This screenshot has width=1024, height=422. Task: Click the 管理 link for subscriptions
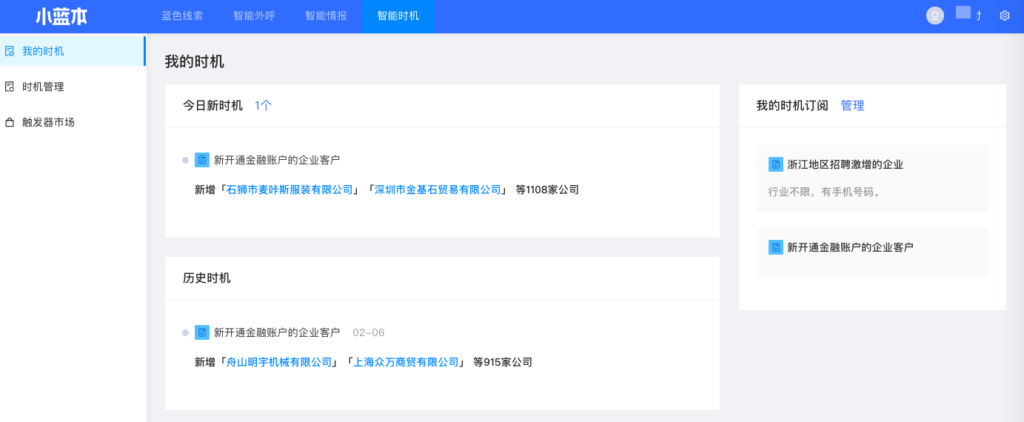pyautogui.click(x=852, y=105)
